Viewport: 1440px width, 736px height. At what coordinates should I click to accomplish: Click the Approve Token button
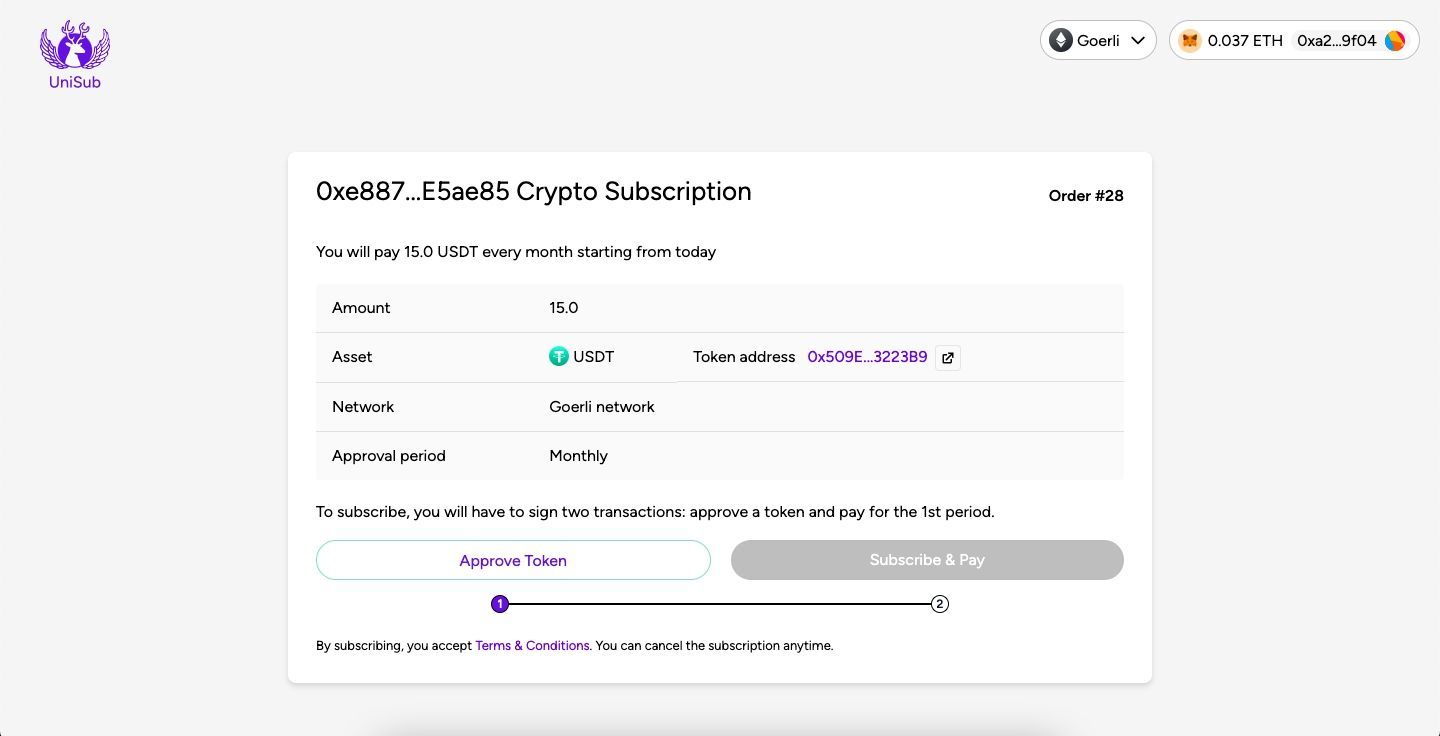(x=513, y=560)
